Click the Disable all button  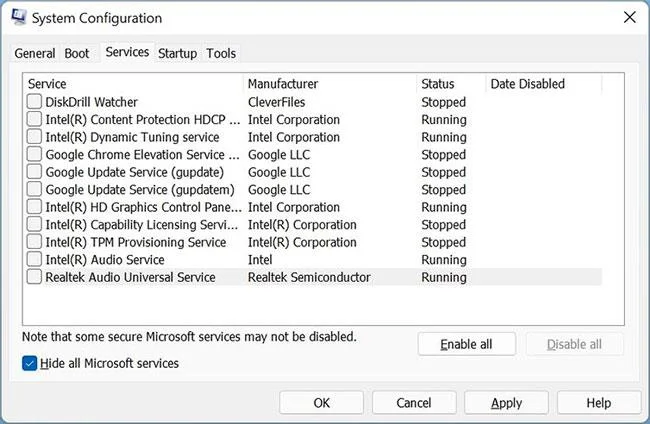[x=575, y=344]
